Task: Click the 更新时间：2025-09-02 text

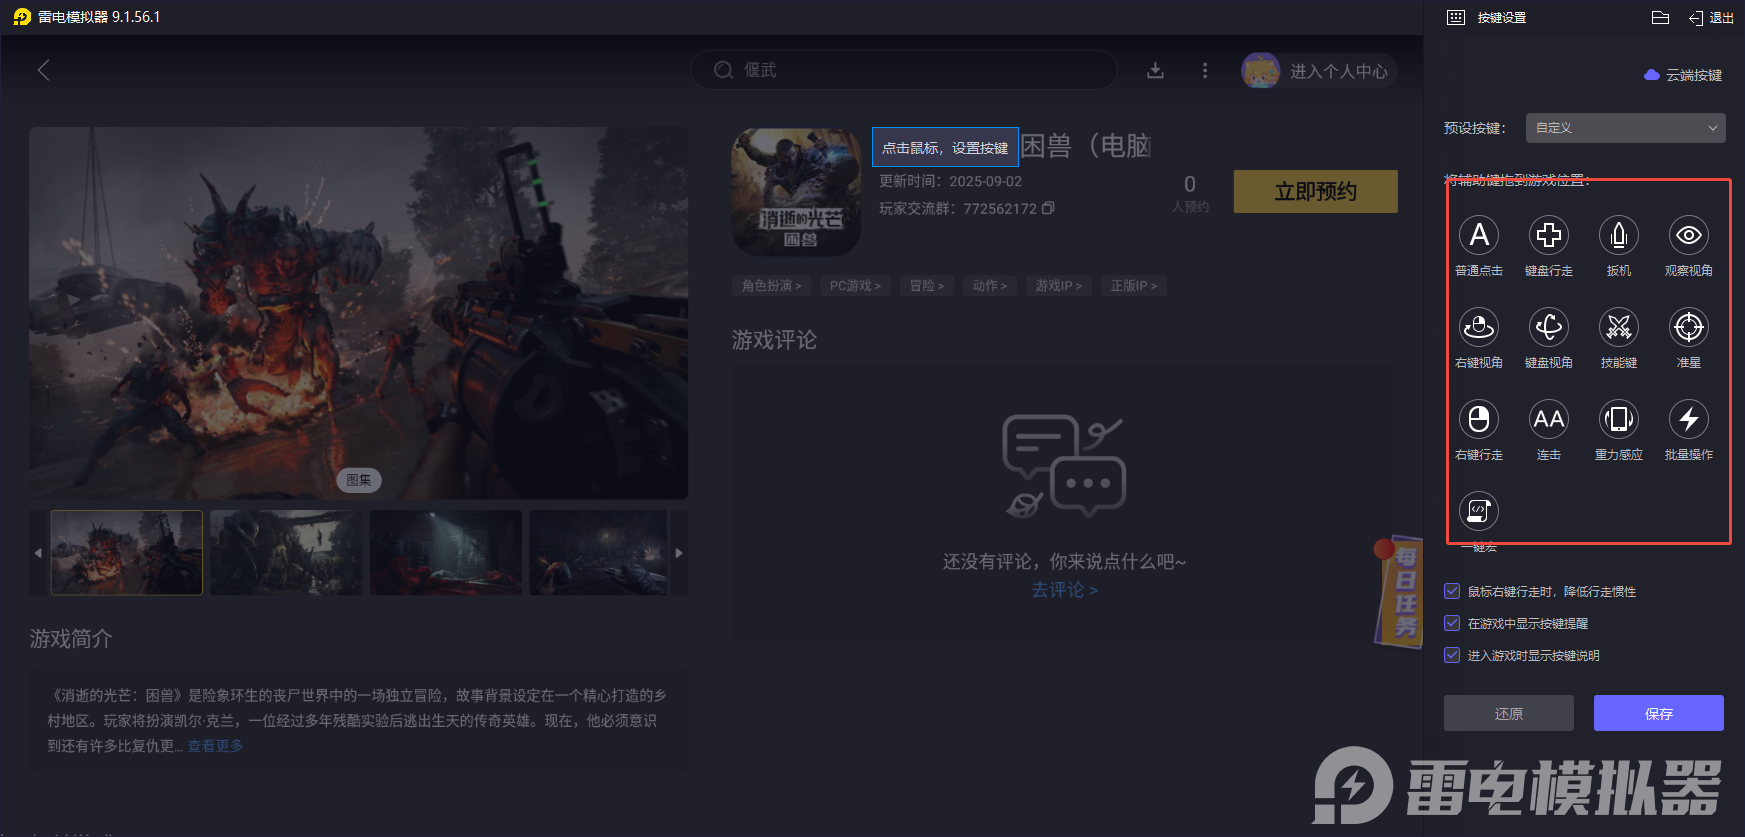Action: [951, 181]
